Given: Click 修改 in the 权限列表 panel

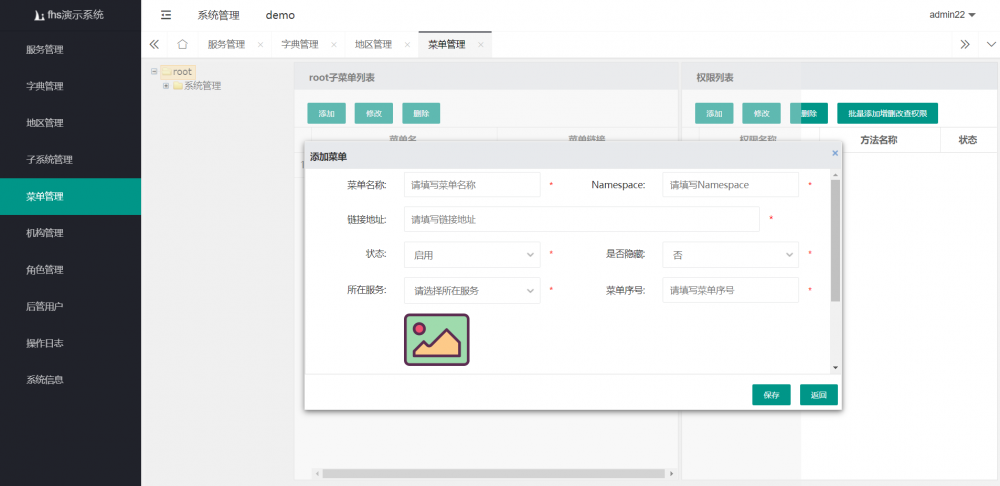Looking at the screenshot, I should pos(761,114).
